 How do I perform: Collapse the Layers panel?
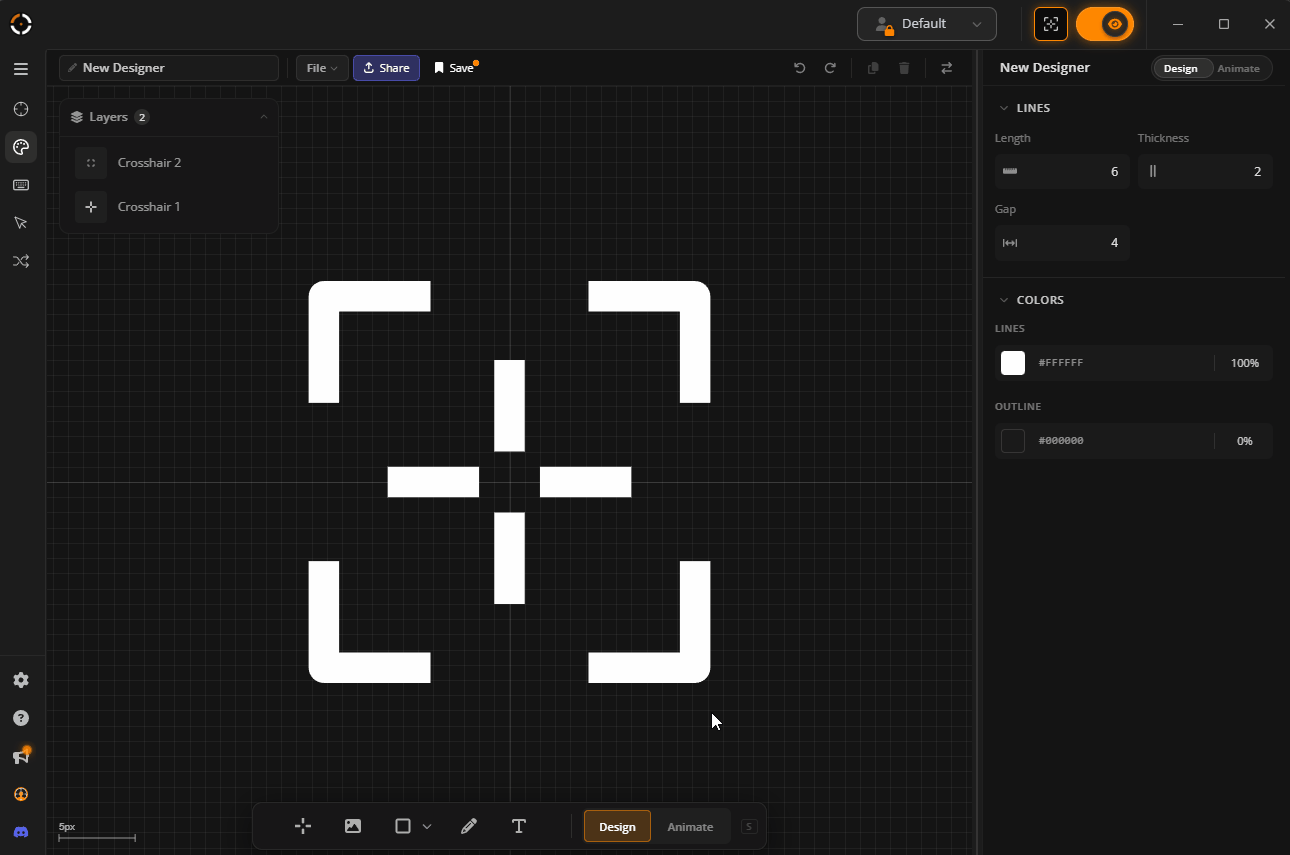pos(264,117)
